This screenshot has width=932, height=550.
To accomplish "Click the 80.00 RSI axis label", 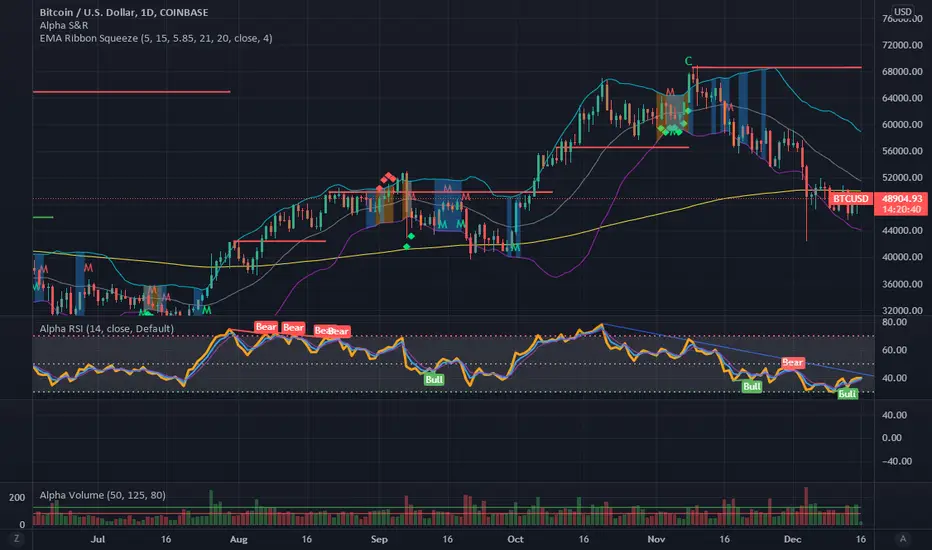I will coord(894,322).
